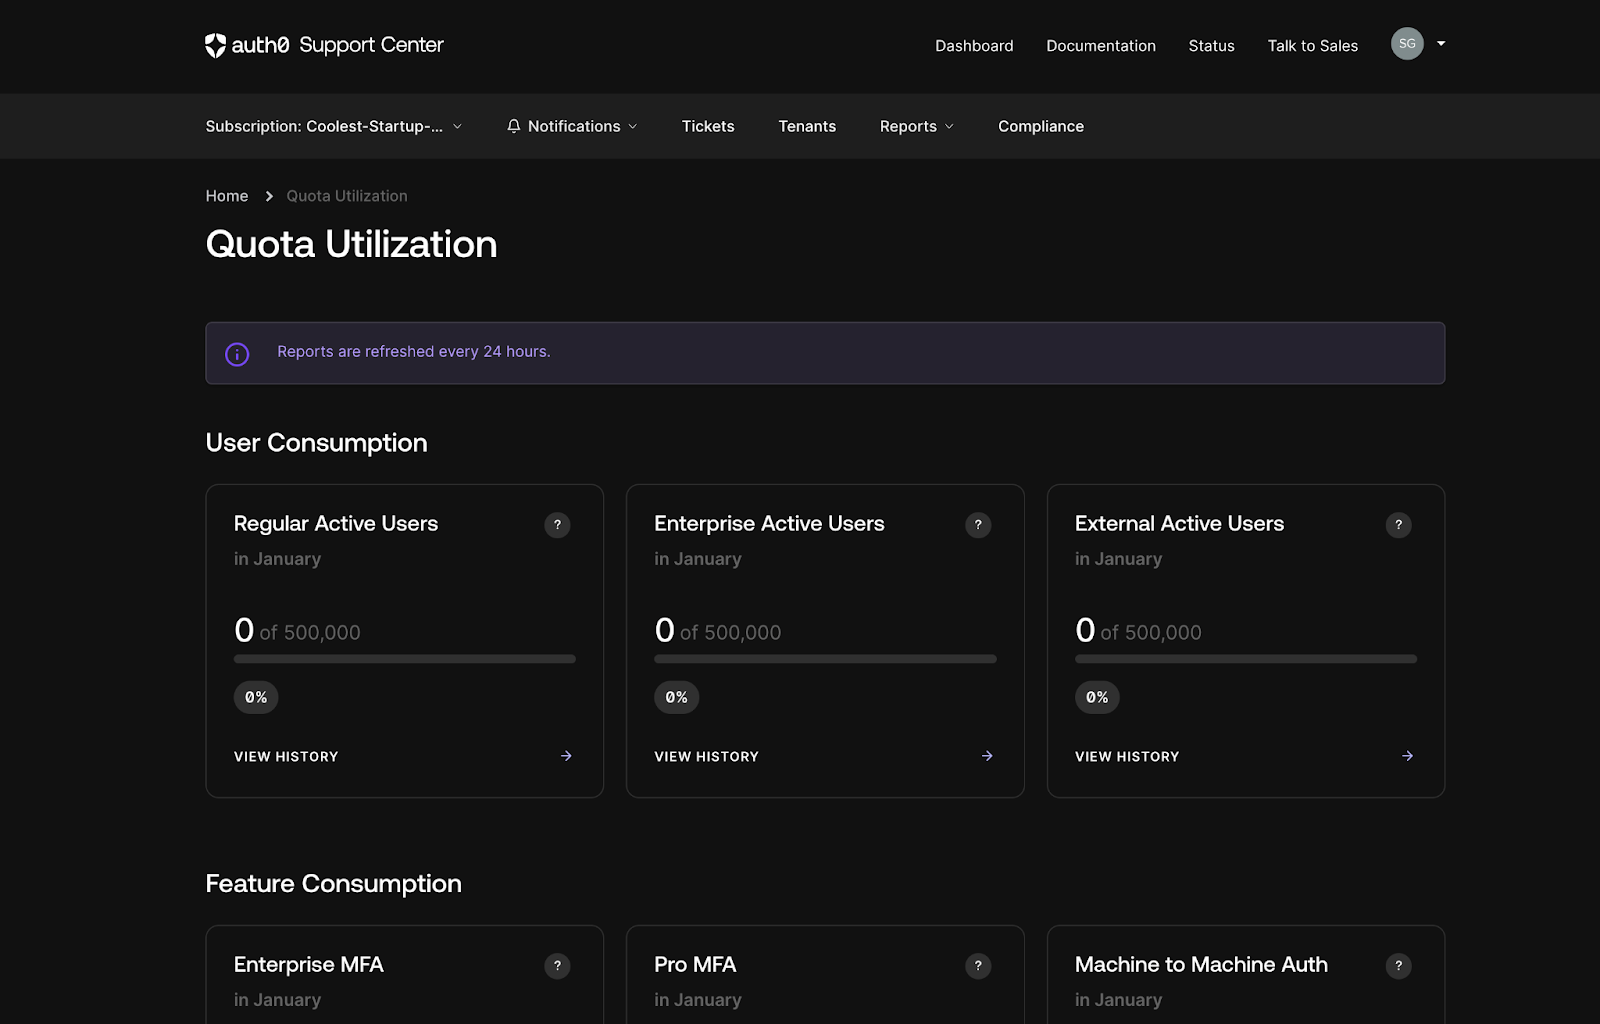Screen dimensions: 1600x1024
Task: Open help tooltip for Enterprise Active Users
Action: tap(978, 524)
